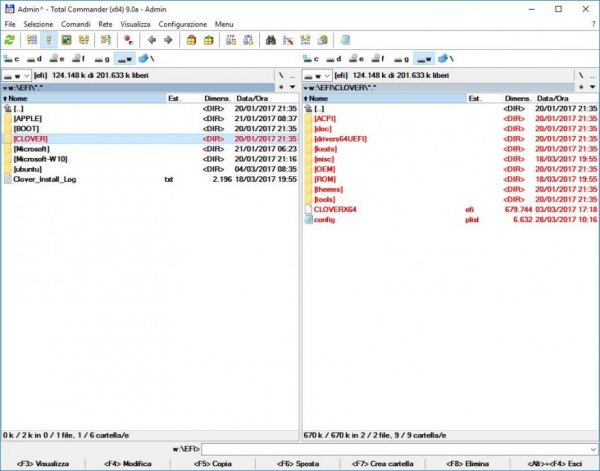Toggle the directory tree view icon
Image resolution: width=600 pixels, height=471 pixels.
84,40
